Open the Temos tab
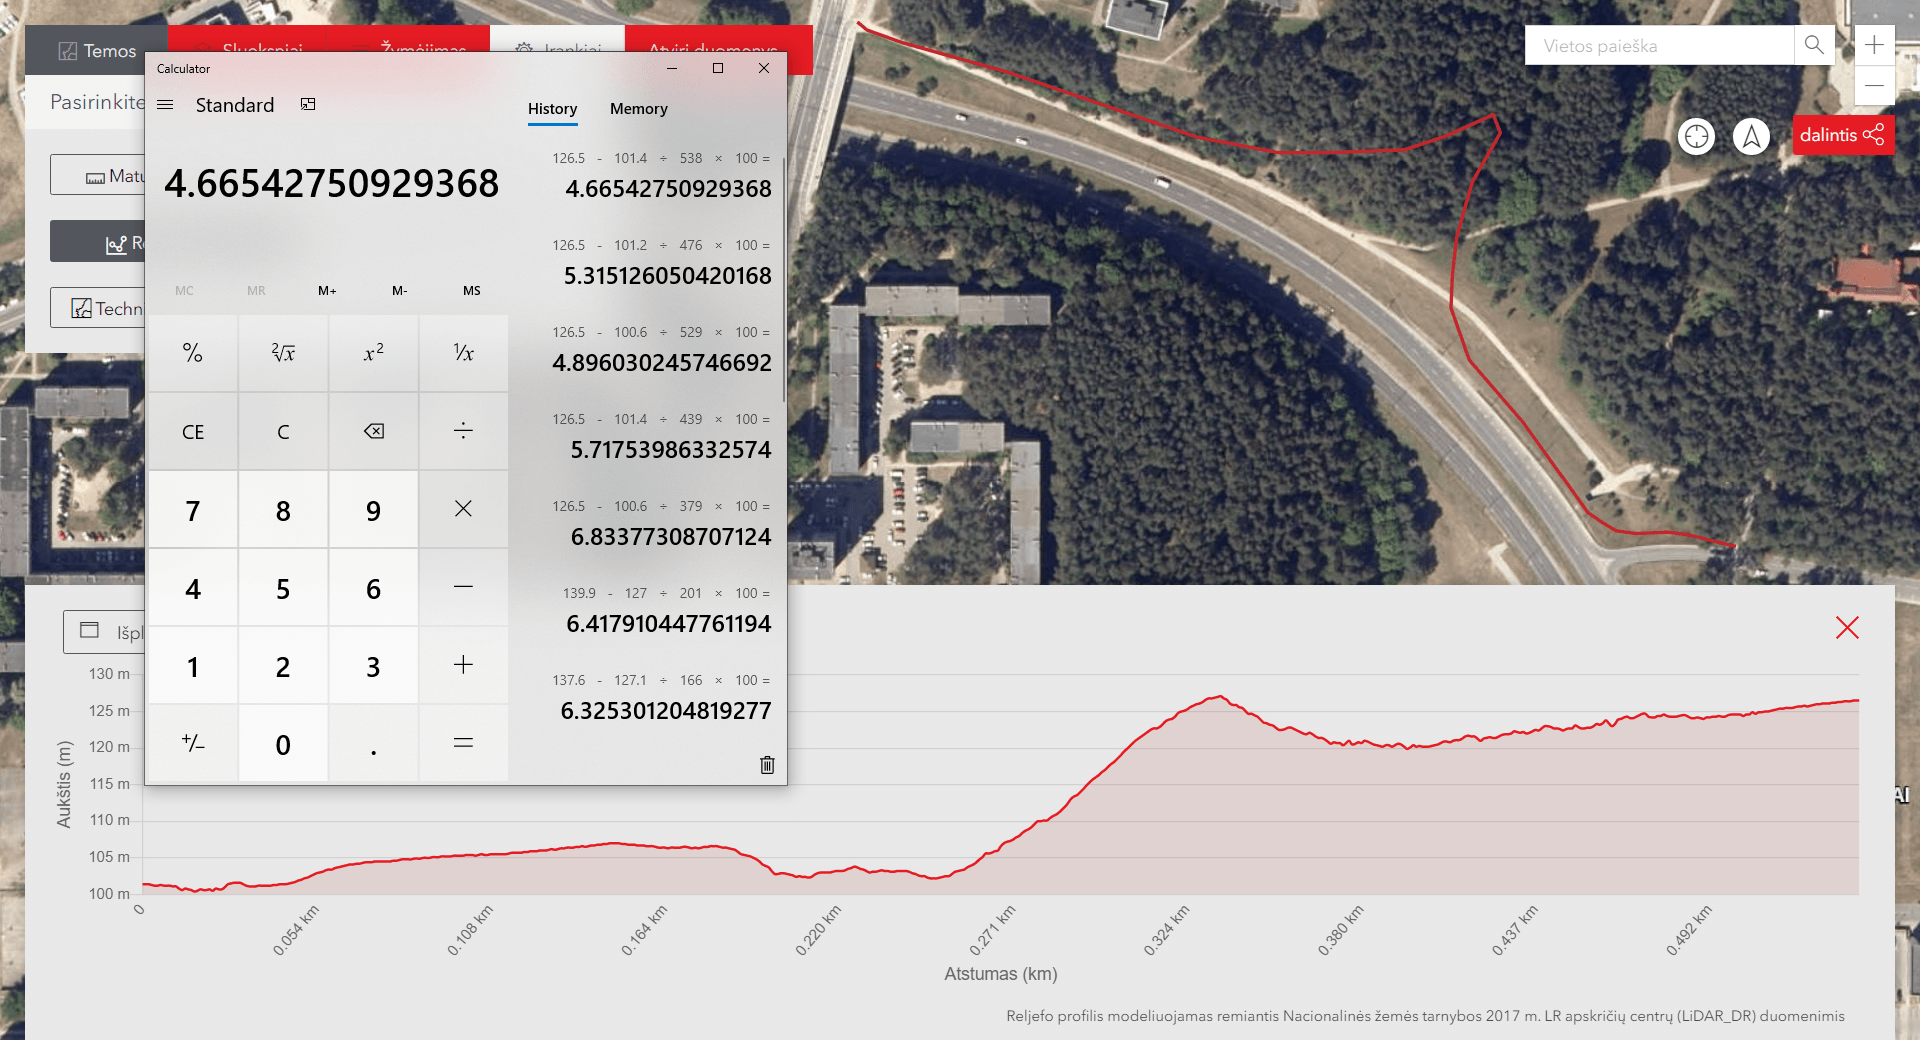This screenshot has width=1920, height=1040. click(97, 51)
